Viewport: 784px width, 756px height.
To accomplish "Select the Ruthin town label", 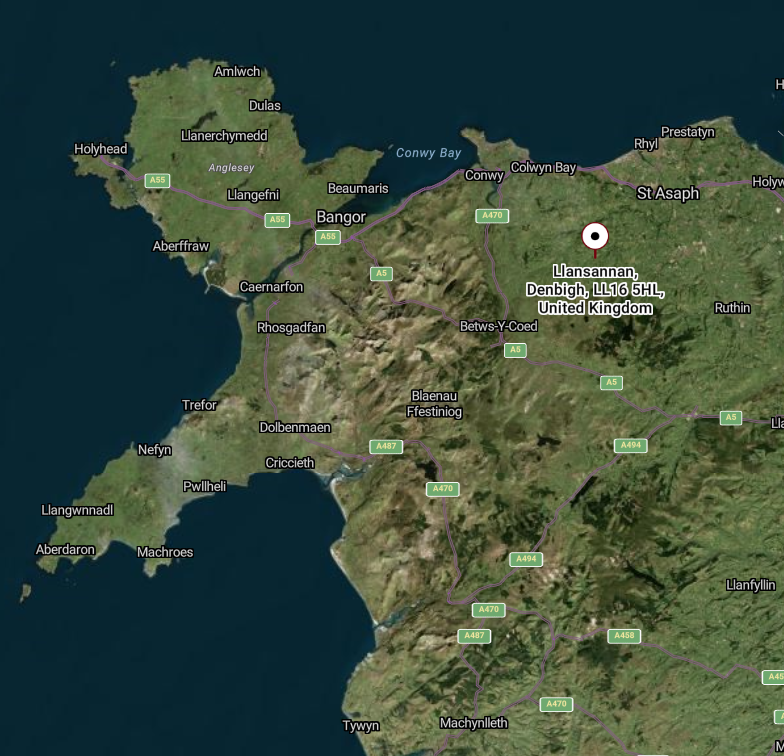I will point(732,308).
